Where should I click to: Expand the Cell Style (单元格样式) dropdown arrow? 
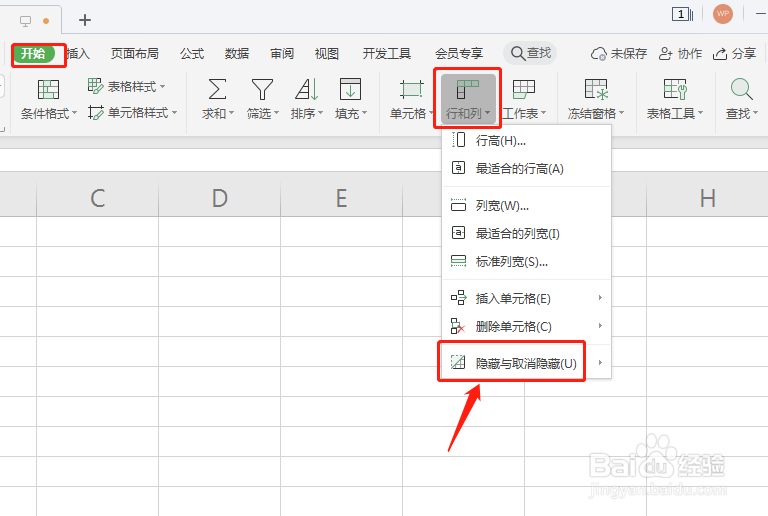click(x=174, y=113)
